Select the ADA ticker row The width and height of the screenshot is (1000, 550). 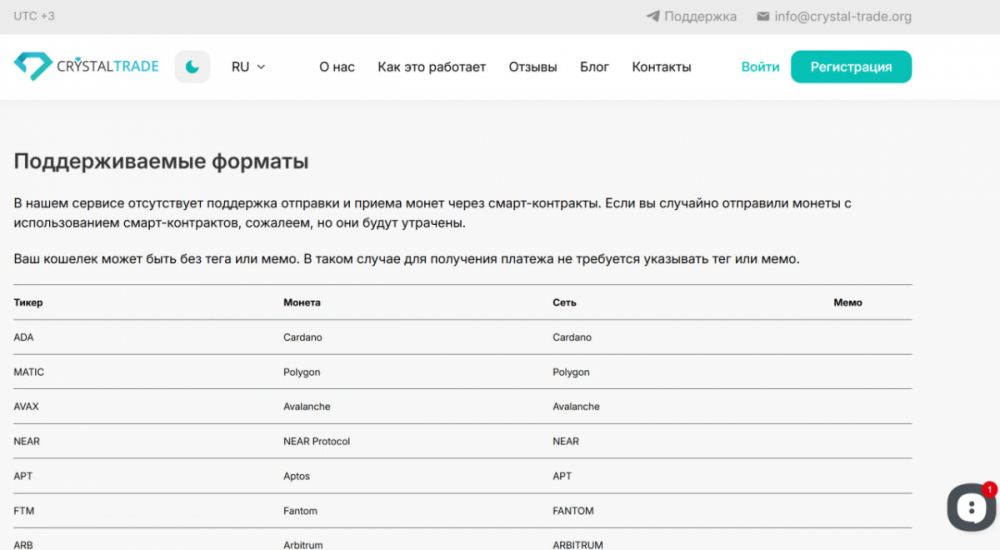click(x=24, y=337)
